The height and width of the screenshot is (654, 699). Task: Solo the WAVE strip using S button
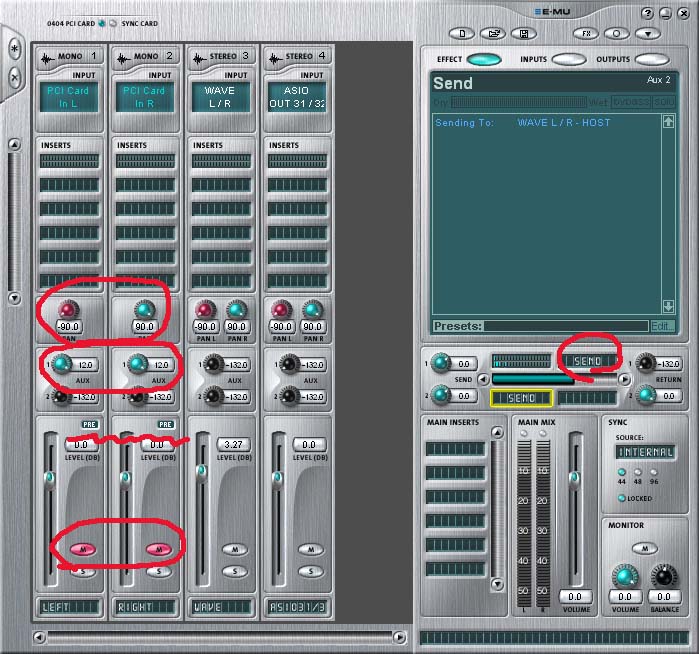click(235, 571)
